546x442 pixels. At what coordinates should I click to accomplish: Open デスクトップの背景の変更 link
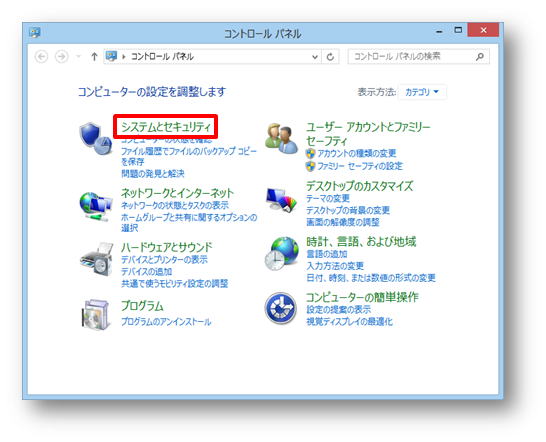tap(348, 210)
